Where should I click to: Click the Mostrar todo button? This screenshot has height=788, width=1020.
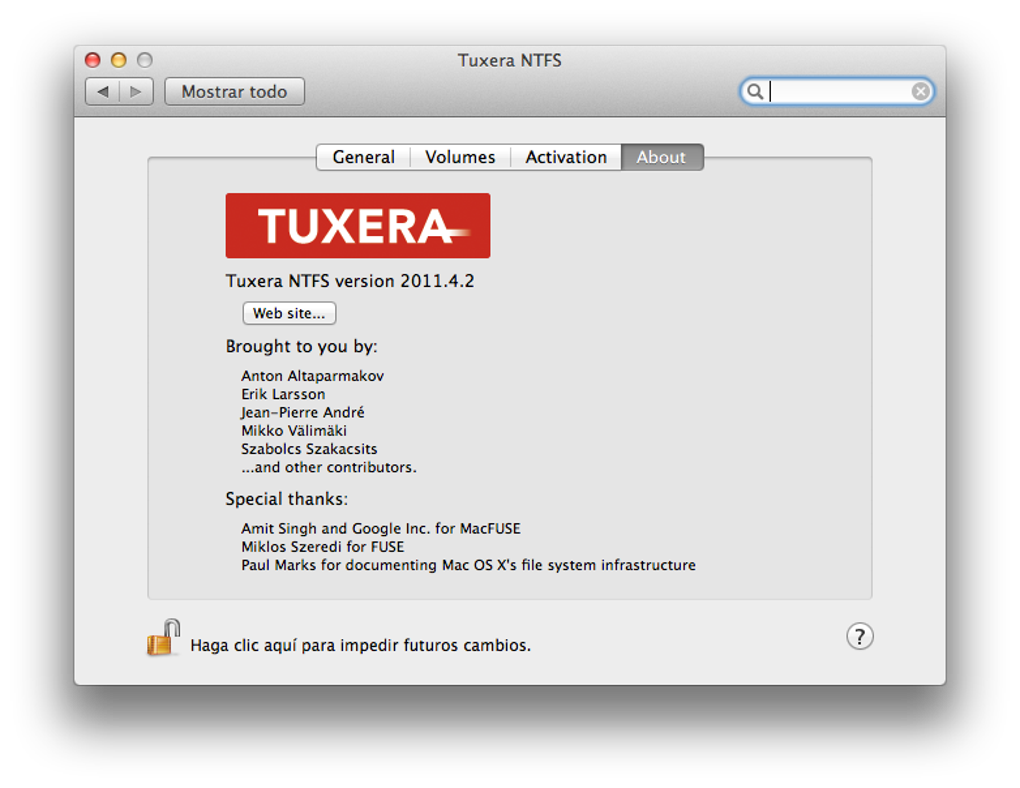pyautogui.click(x=234, y=92)
